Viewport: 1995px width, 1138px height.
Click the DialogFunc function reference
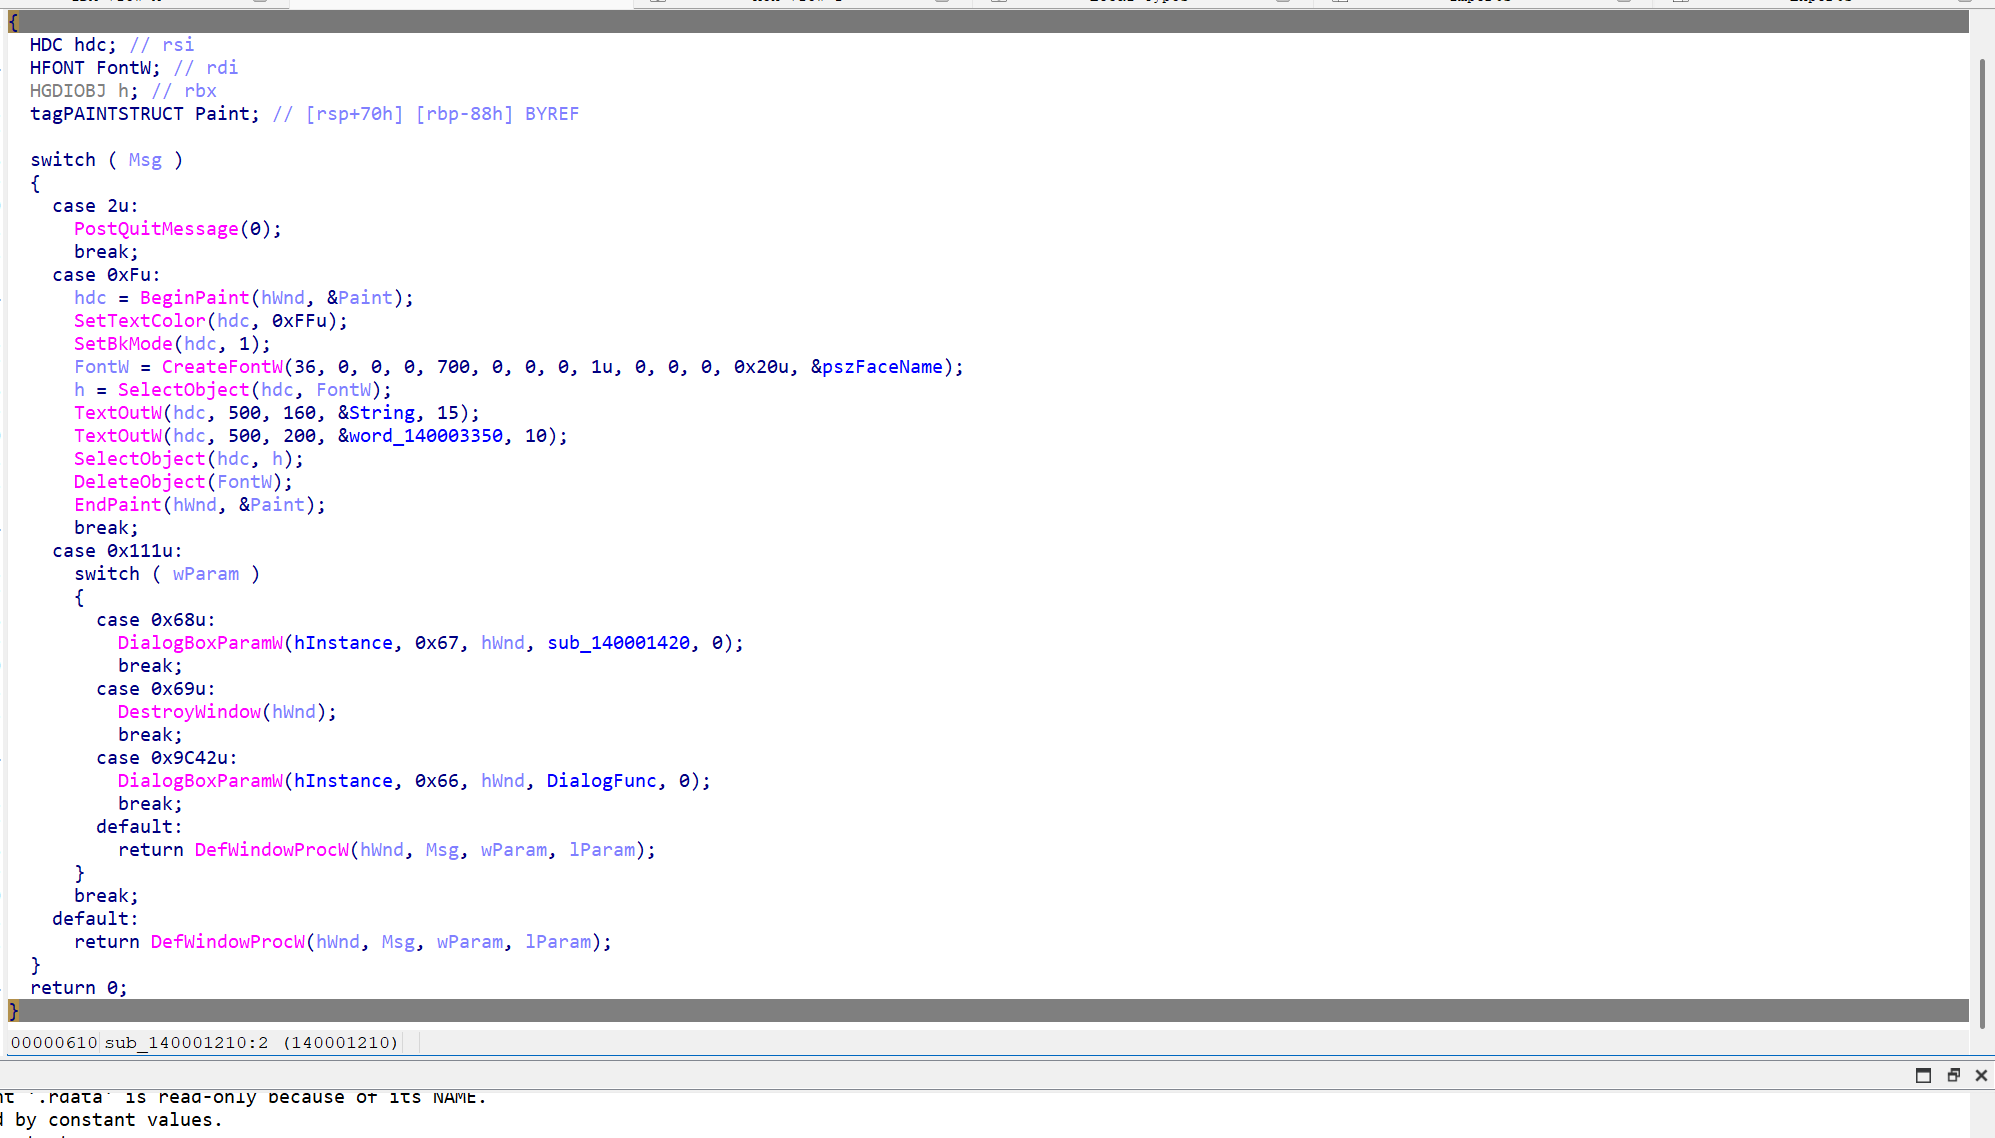point(601,781)
